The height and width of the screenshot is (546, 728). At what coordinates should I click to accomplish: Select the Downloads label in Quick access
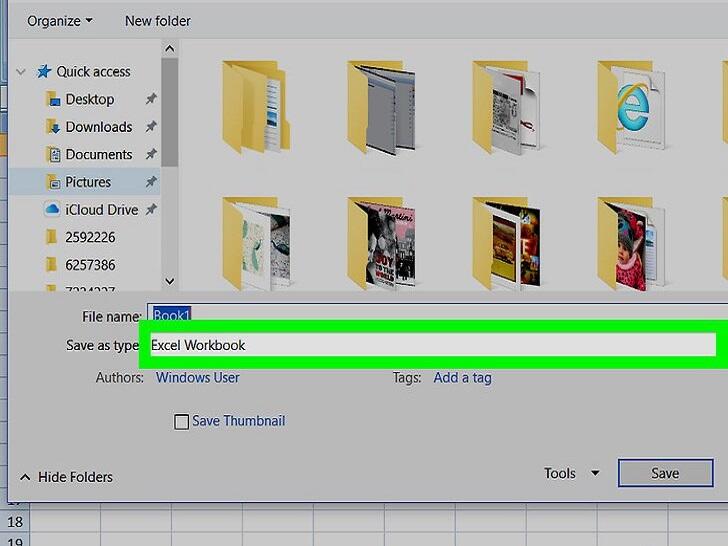click(99, 127)
